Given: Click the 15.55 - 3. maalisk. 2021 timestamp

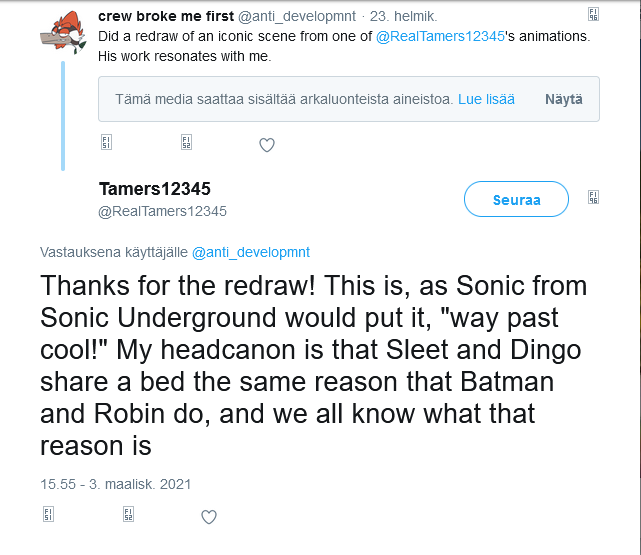Looking at the screenshot, I should (115, 484).
